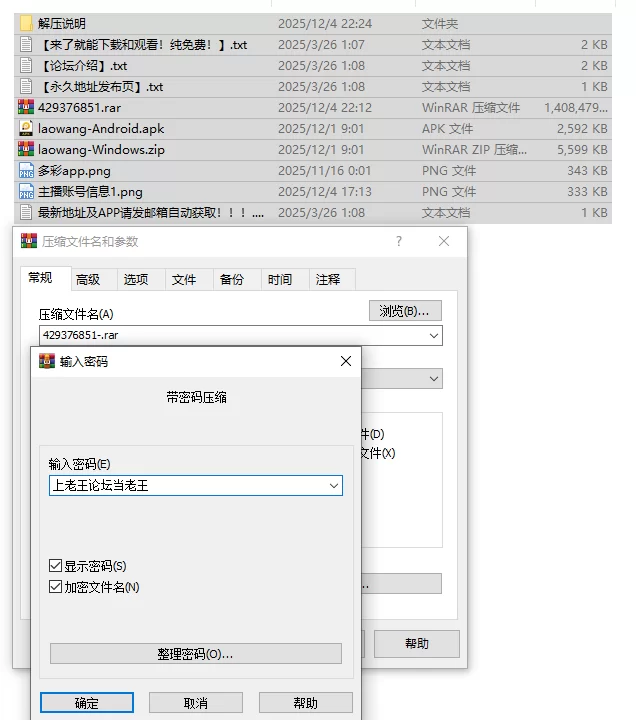Viewport: 636px width, 720px height.
Task: Click the 整理密码(O)... button
Action: [196, 654]
